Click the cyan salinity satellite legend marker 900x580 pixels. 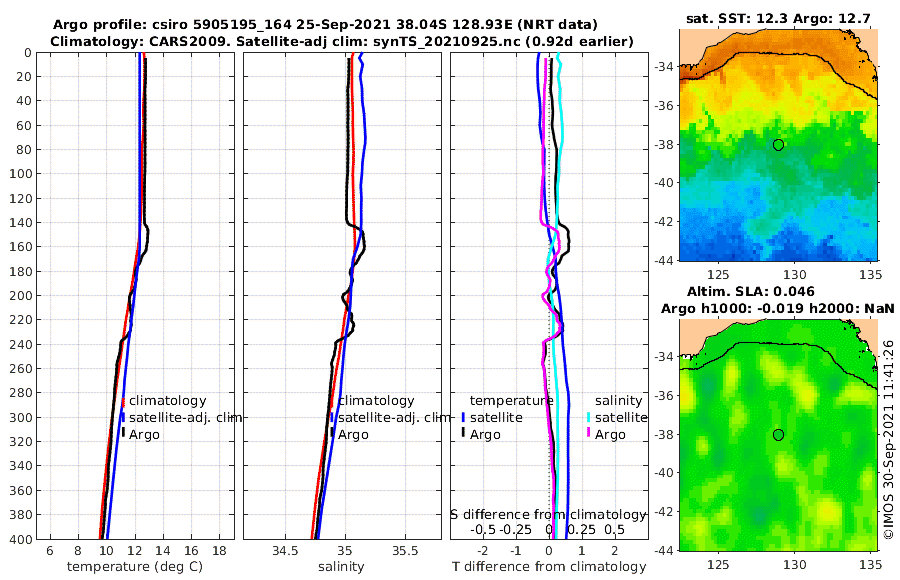(x=588, y=417)
